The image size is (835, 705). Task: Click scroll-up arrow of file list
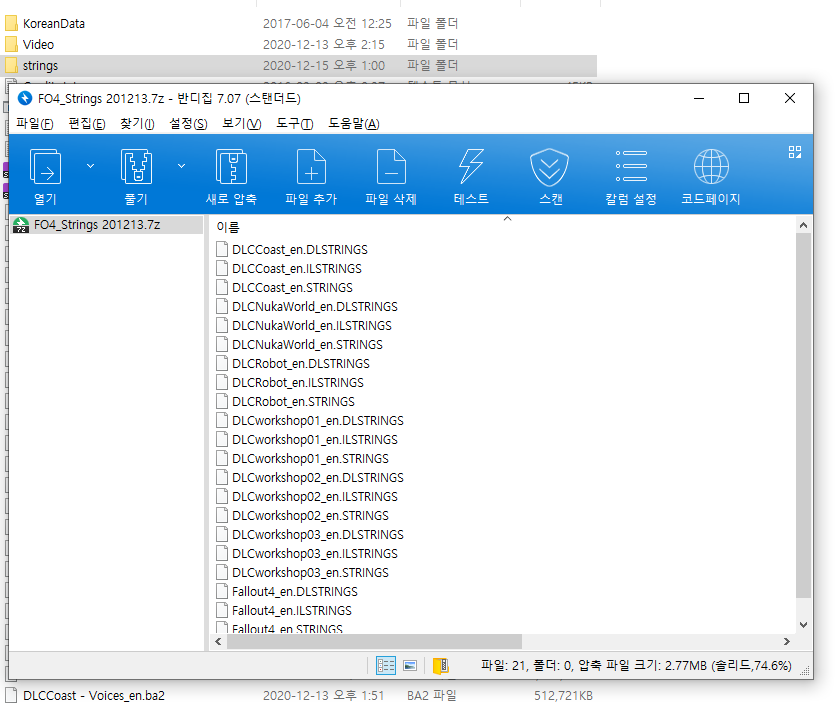point(803,225)
